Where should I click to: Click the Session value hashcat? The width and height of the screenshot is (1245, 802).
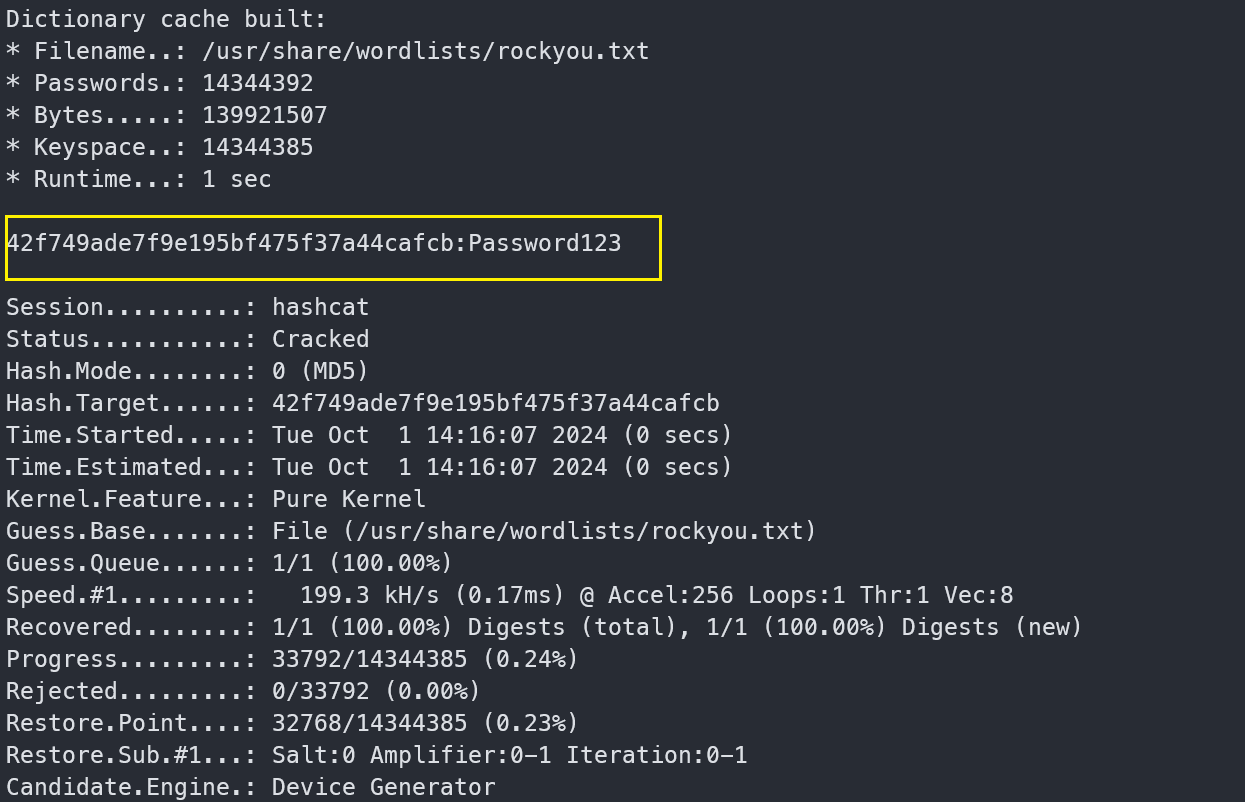tap(320, 307)
